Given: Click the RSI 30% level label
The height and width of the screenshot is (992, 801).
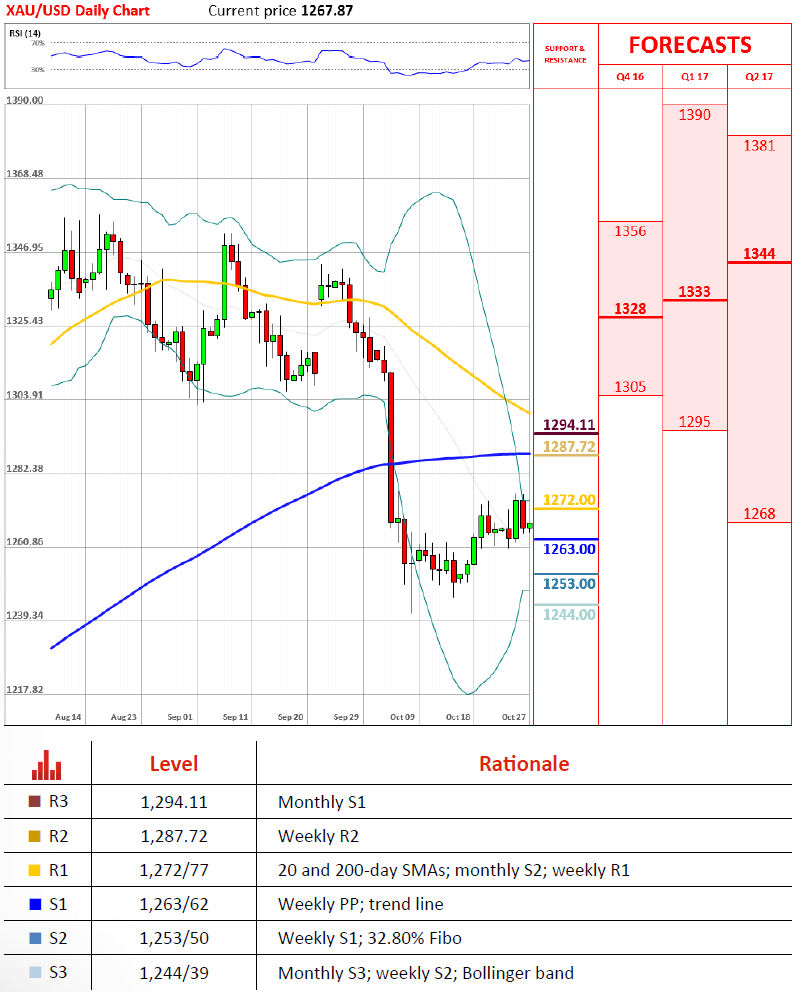Looking at the screenshot, I should tap(38, 70).
